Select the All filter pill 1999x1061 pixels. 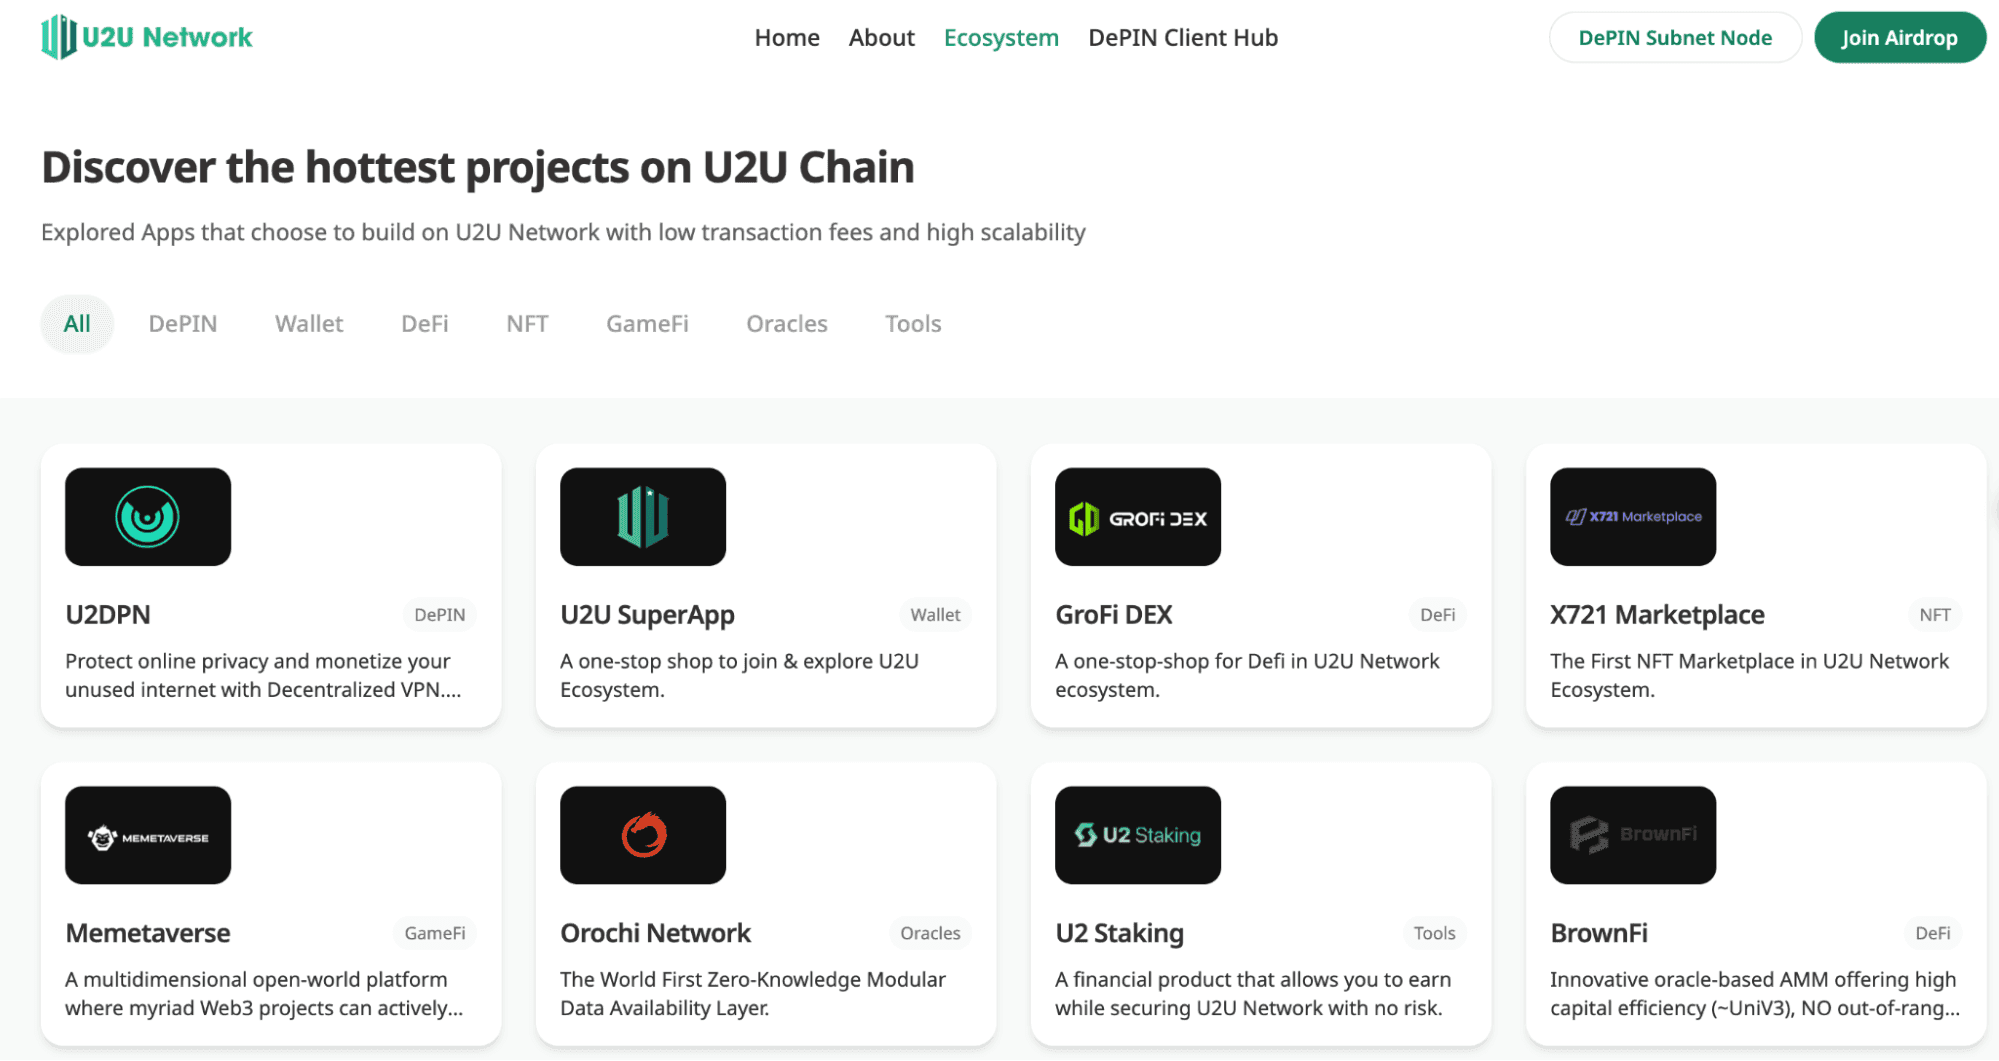(77, 324)
